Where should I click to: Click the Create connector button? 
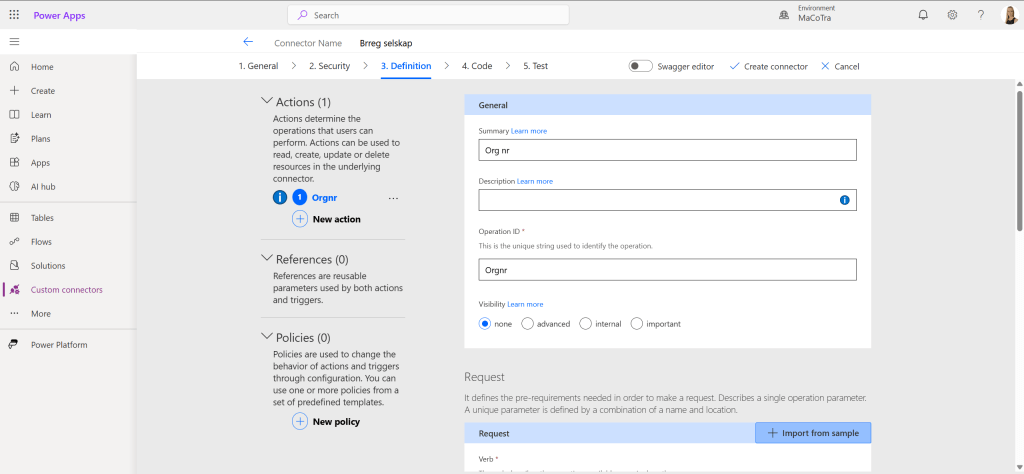click(x=768, y=66)
